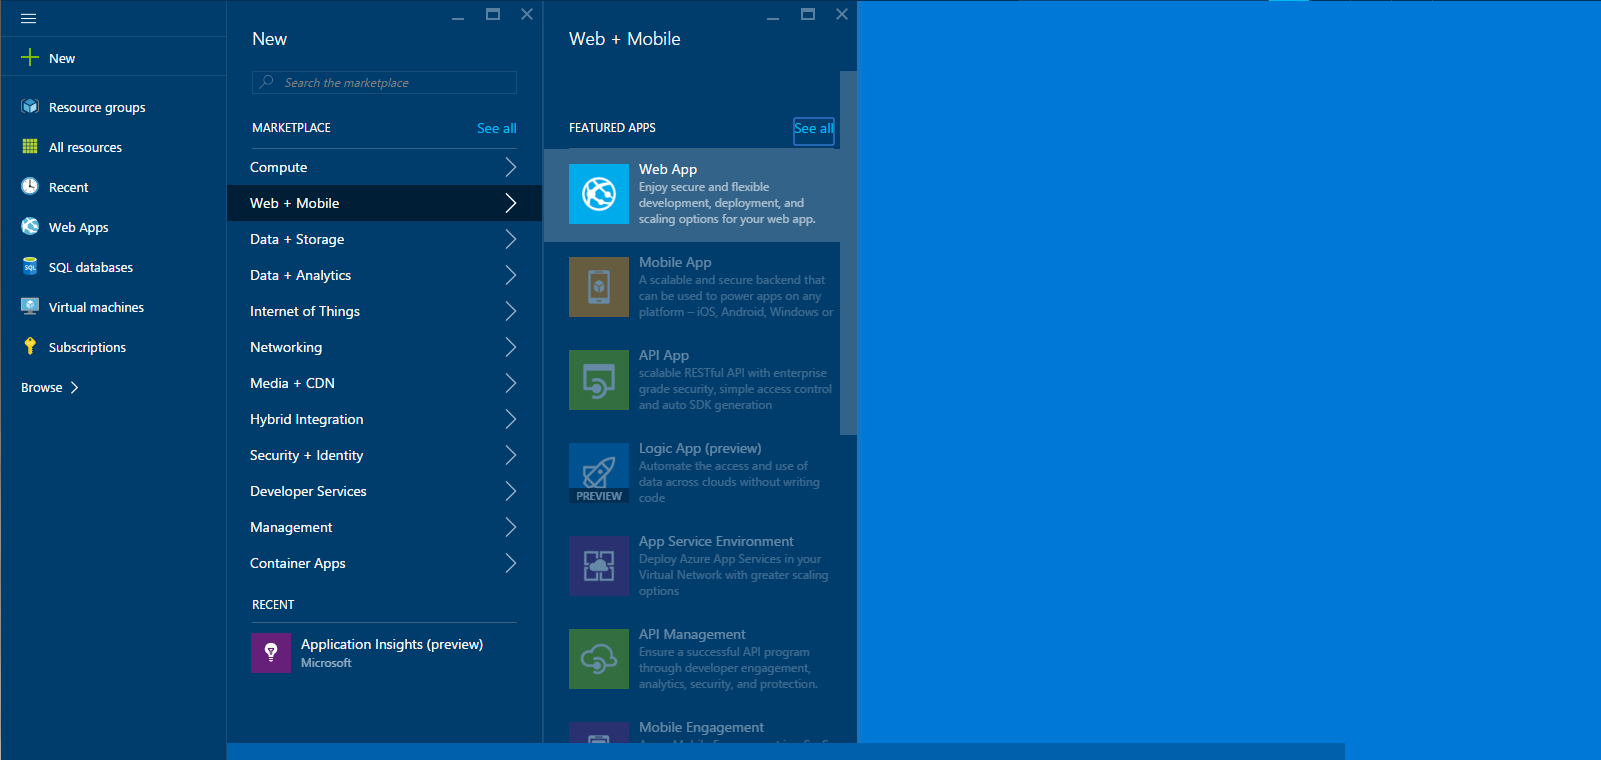Click the Logic App (preview) title

(x=700, y=448)
